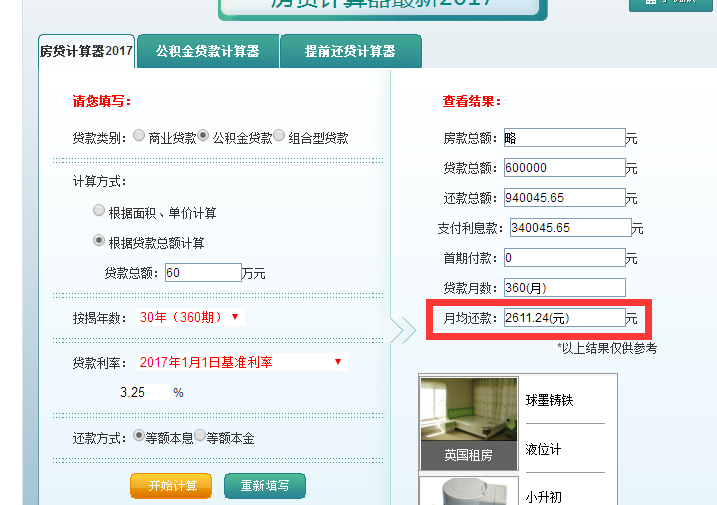Switch to 提前还贷计算器 tab

pyautogui.click(x=350, y=51)
